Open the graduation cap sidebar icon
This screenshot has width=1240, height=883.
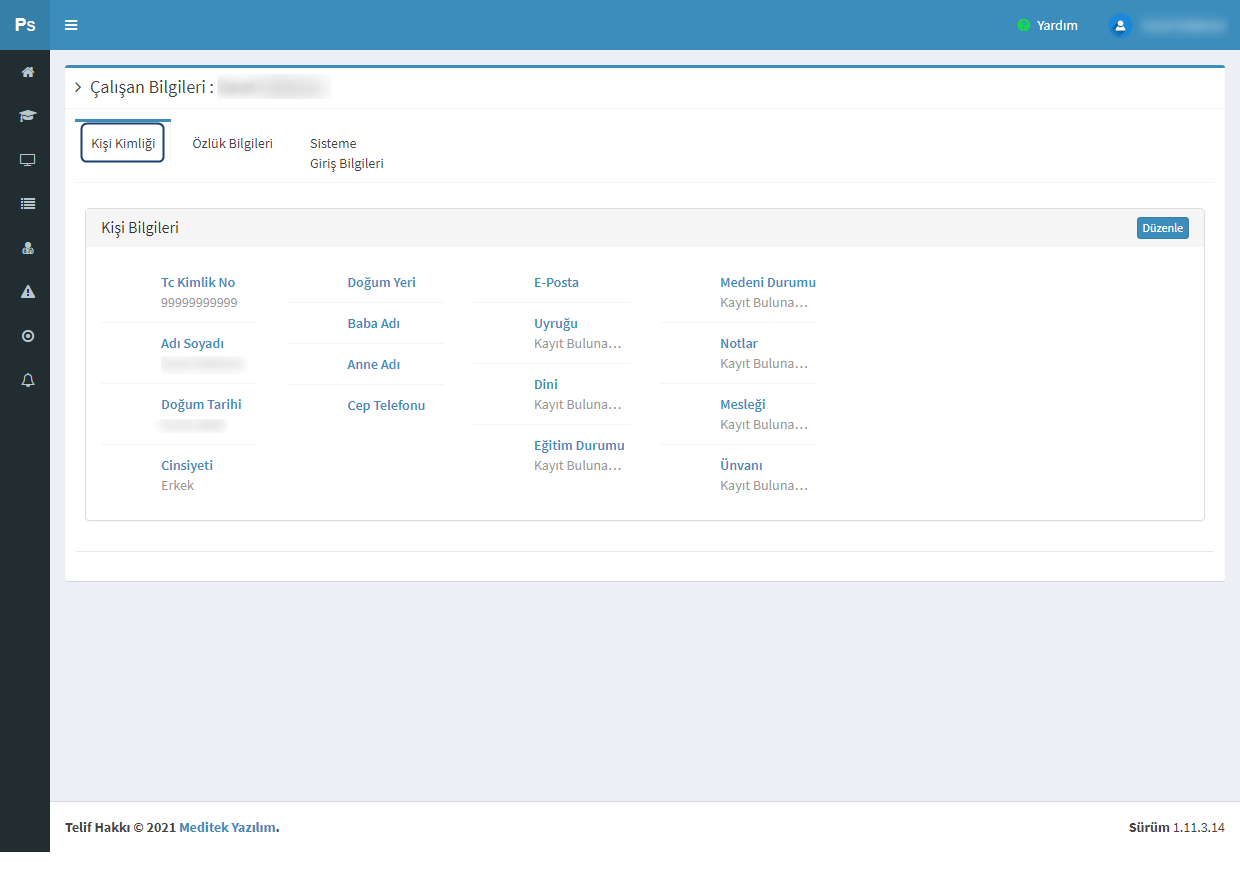(28, 116)
